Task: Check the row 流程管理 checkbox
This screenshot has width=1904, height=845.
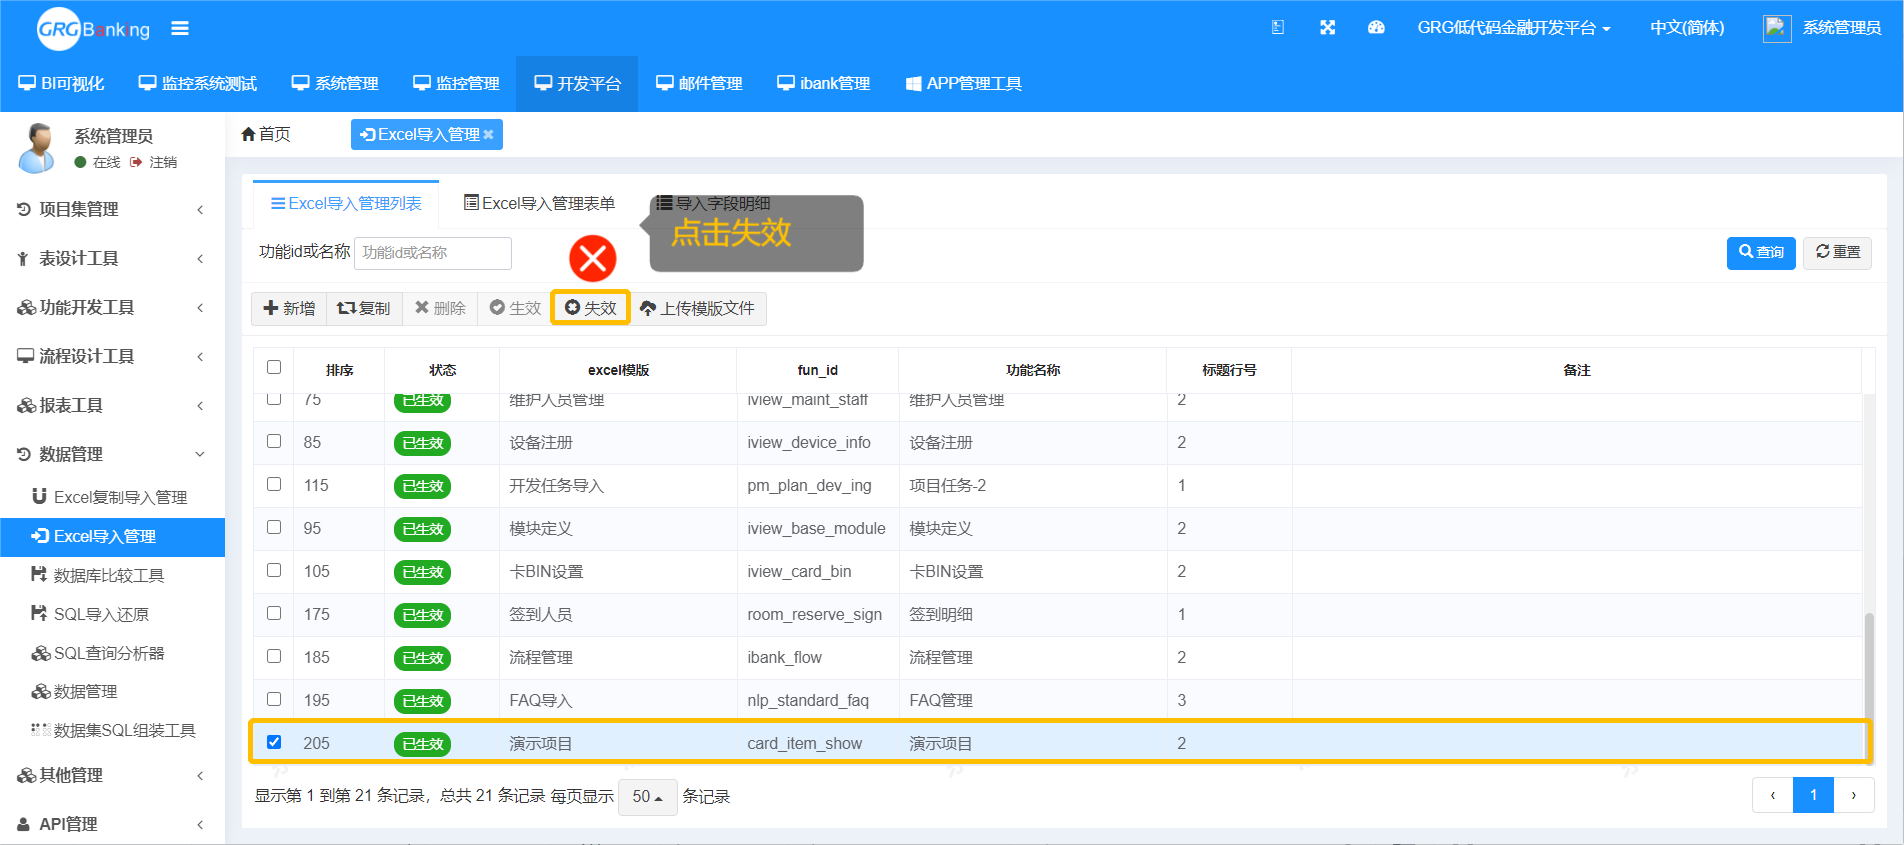Action: [x=274, y=656]
